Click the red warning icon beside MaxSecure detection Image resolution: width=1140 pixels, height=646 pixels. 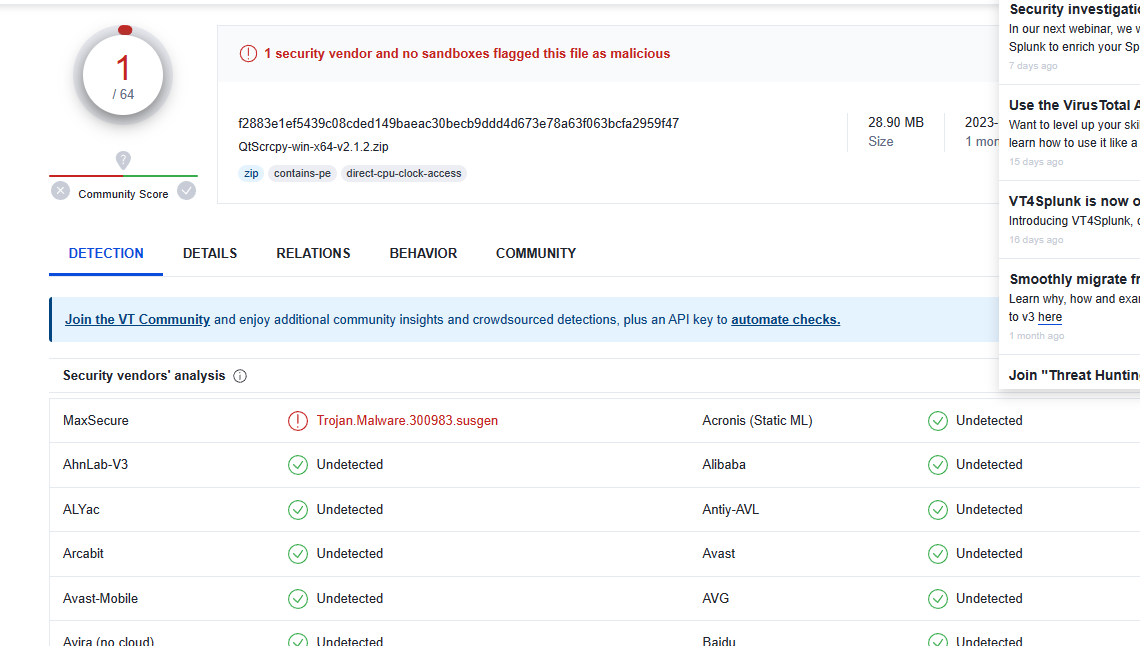(297, 420)
